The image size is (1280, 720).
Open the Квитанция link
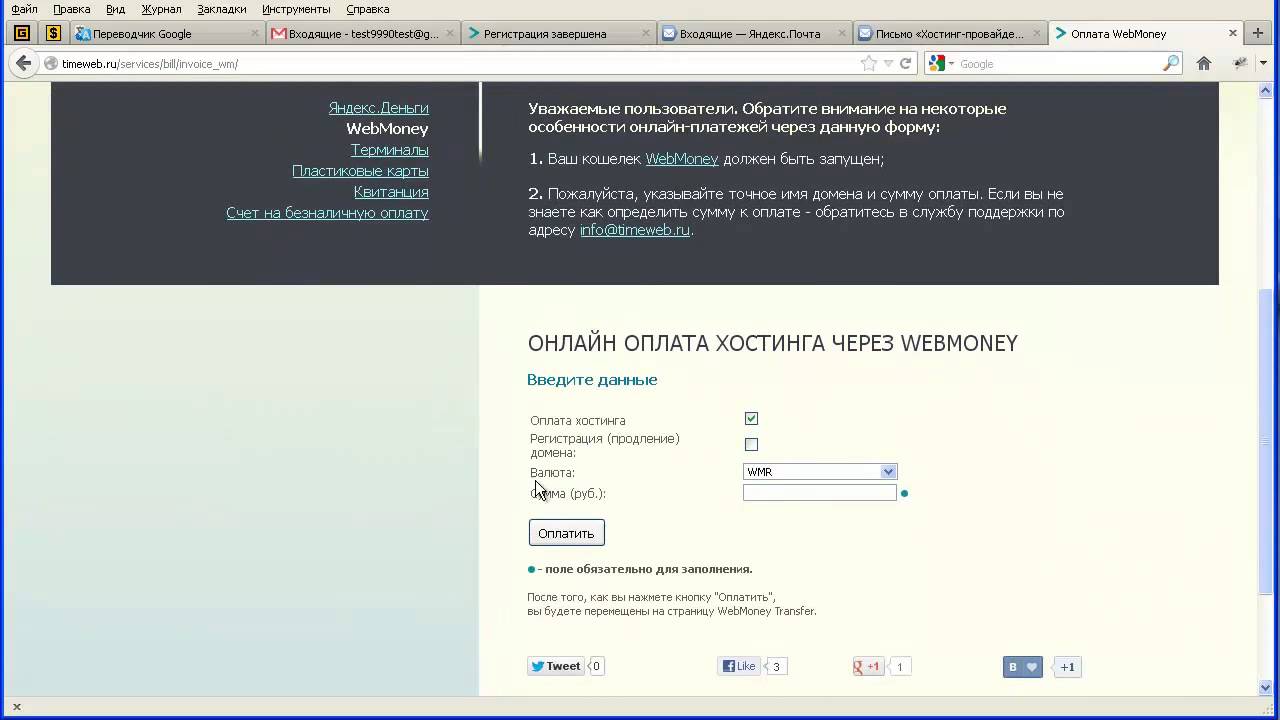click(x=391, y=192)
